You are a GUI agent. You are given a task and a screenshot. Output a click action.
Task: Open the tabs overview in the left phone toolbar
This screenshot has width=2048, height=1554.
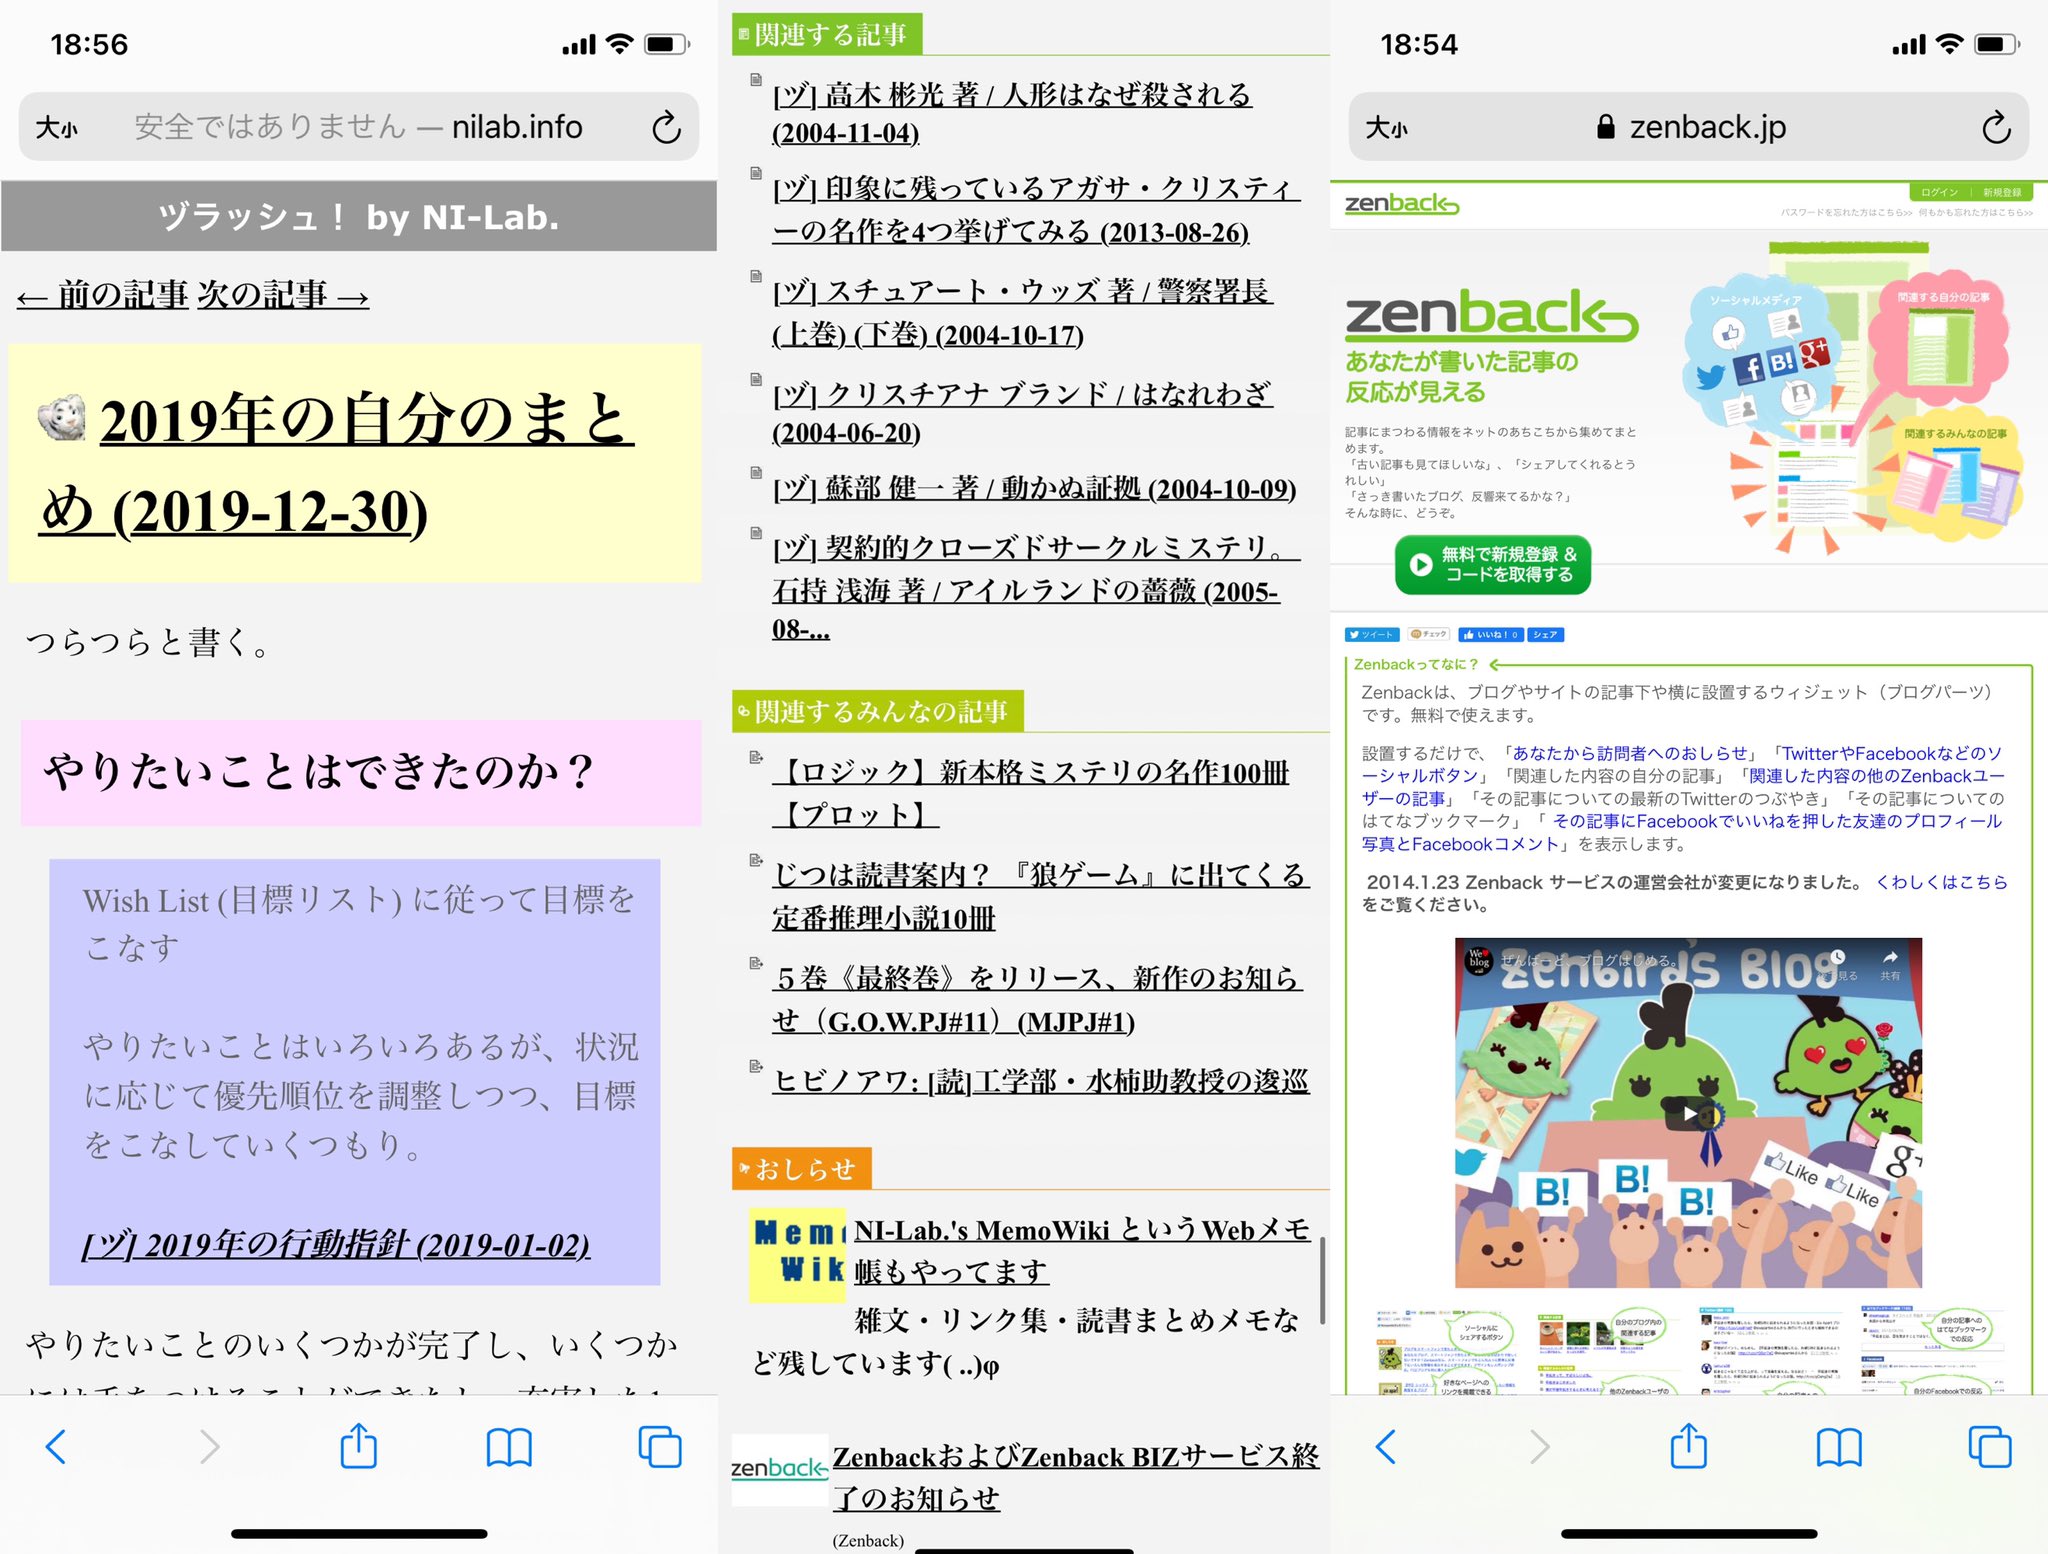pos(660,1447)
